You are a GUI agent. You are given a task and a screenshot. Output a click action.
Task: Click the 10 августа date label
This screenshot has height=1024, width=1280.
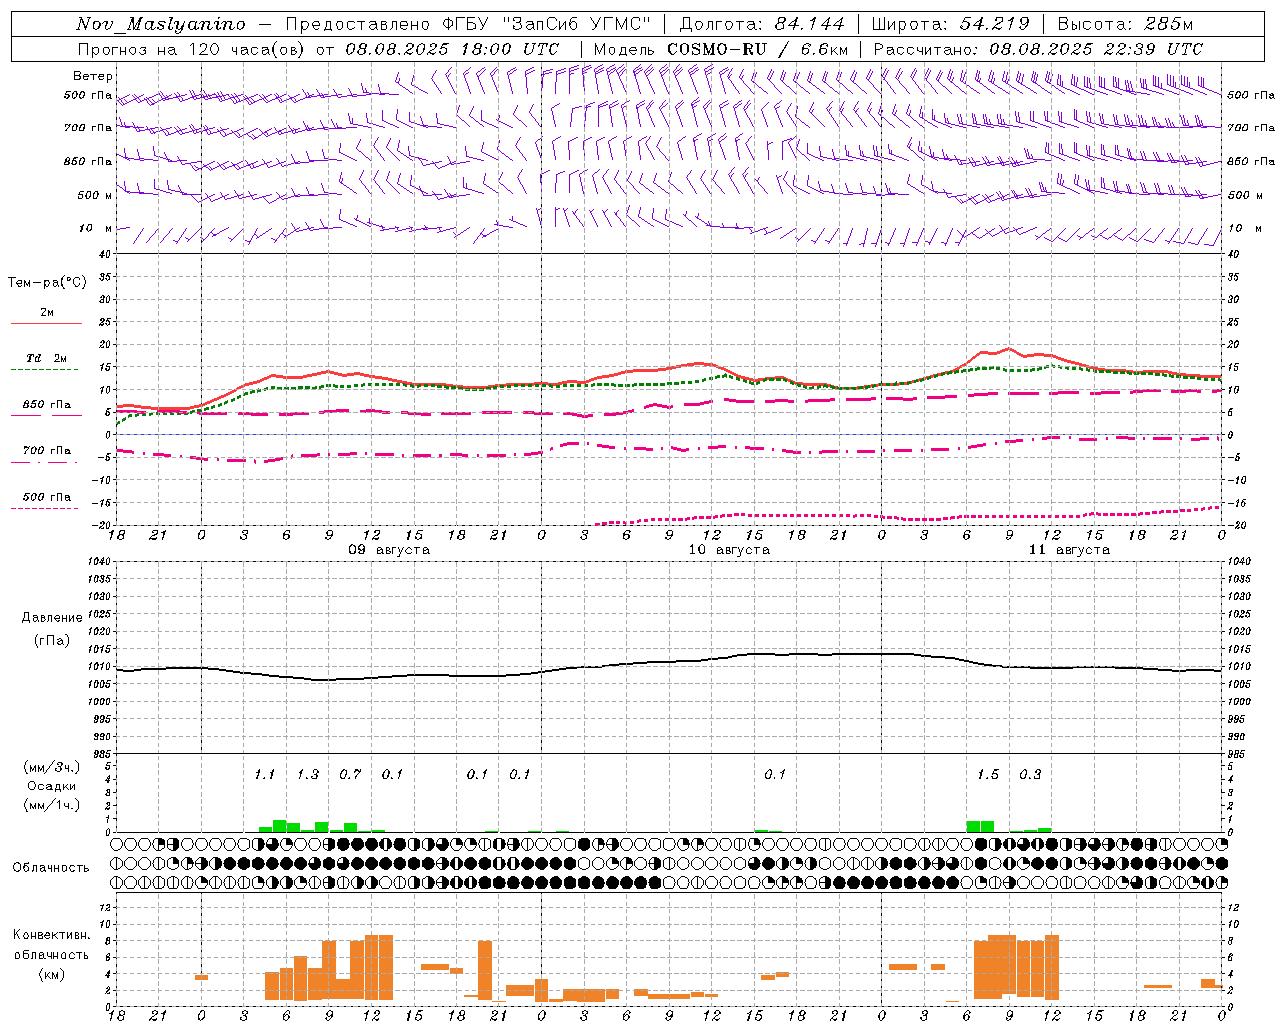pyautogui.click(x=729, y=550)
